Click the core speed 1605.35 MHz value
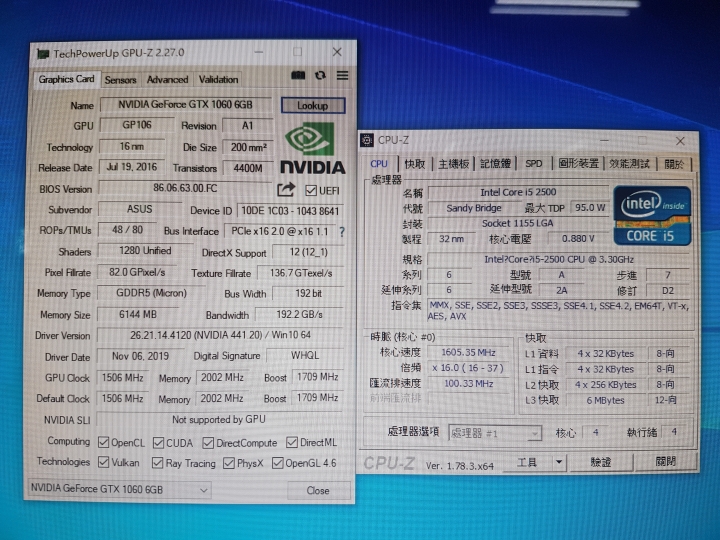Image resolution: width=720 pixels, height=540 pixels. pyautogui.click(x=468, y=353)
